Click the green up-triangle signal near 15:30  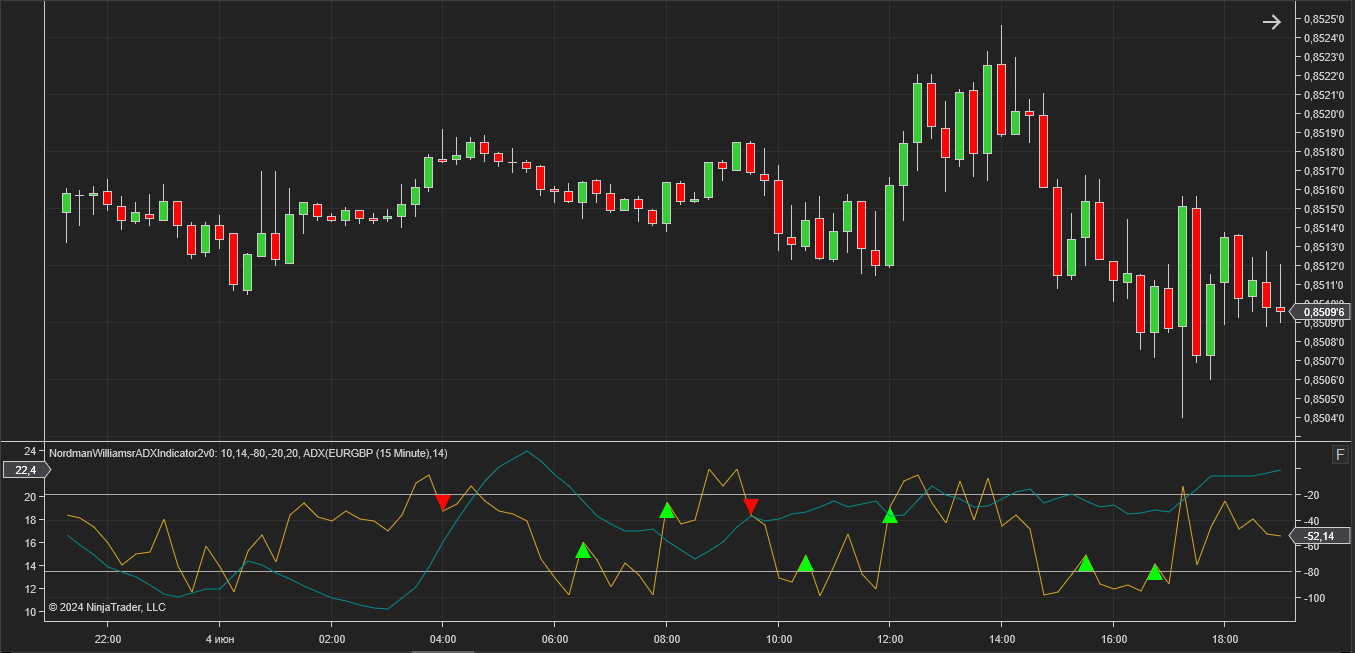[x=1086, y=563]
